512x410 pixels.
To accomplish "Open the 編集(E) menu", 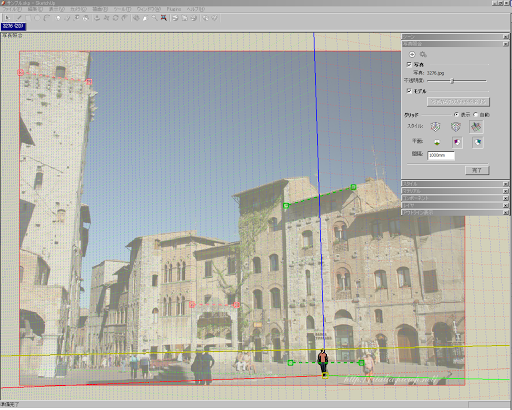I will 35,9.
